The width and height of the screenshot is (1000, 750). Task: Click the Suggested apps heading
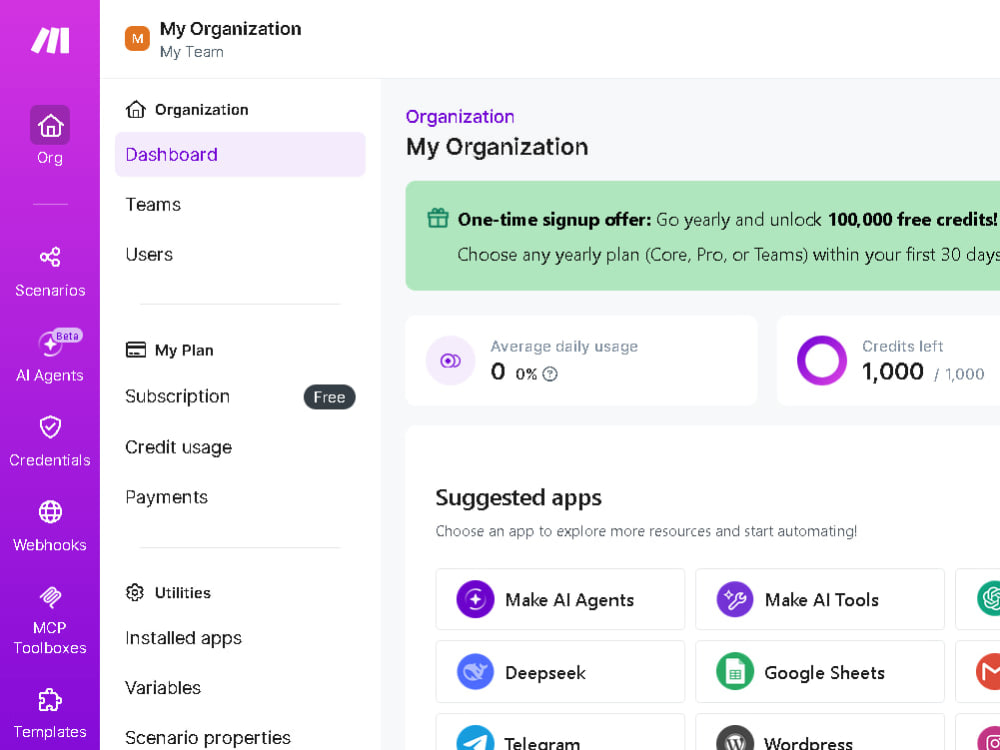(x=518, y=497)
